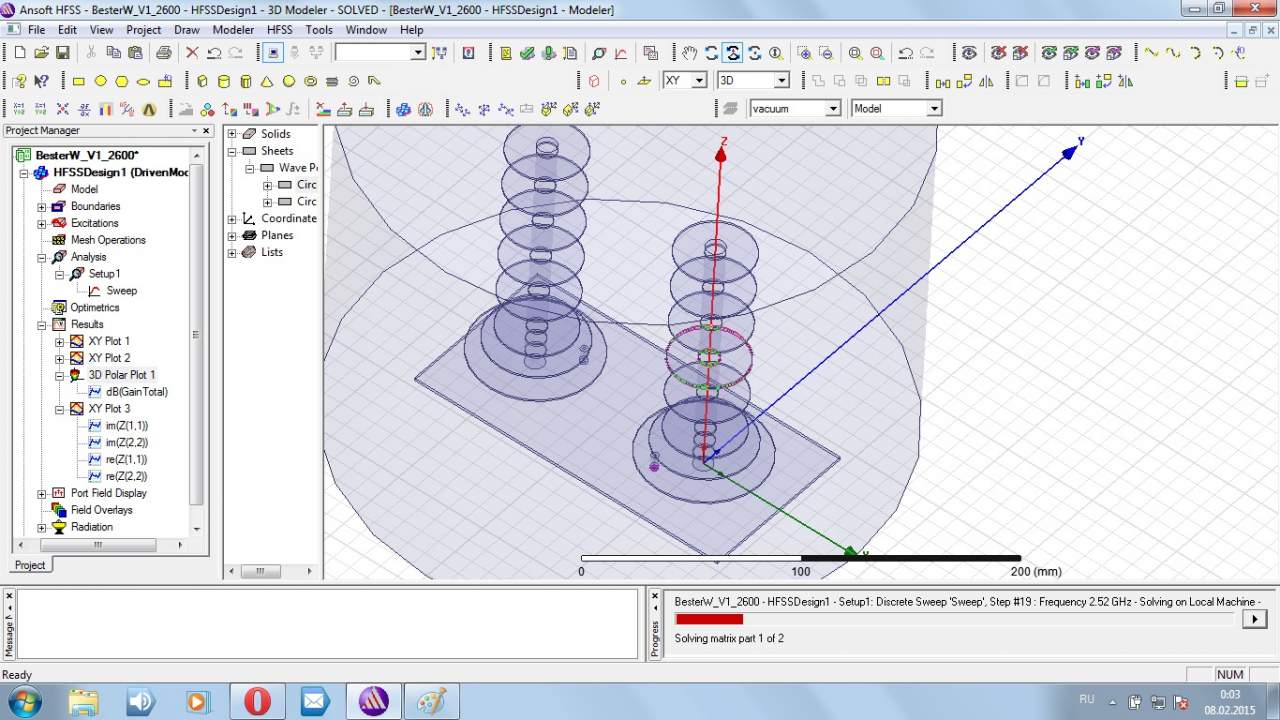Select the Draw cone tool
Screen dimensions: 1280x720
click(x=267, y=81)
